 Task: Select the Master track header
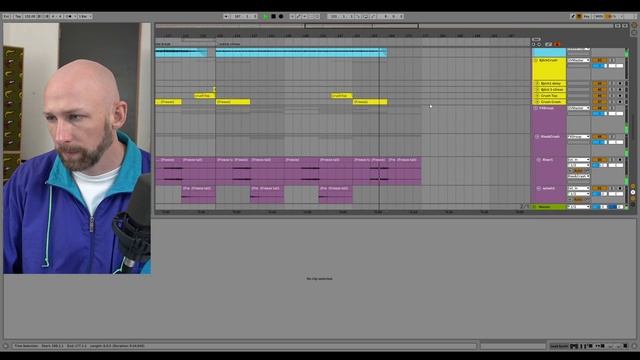coord(549,207)
